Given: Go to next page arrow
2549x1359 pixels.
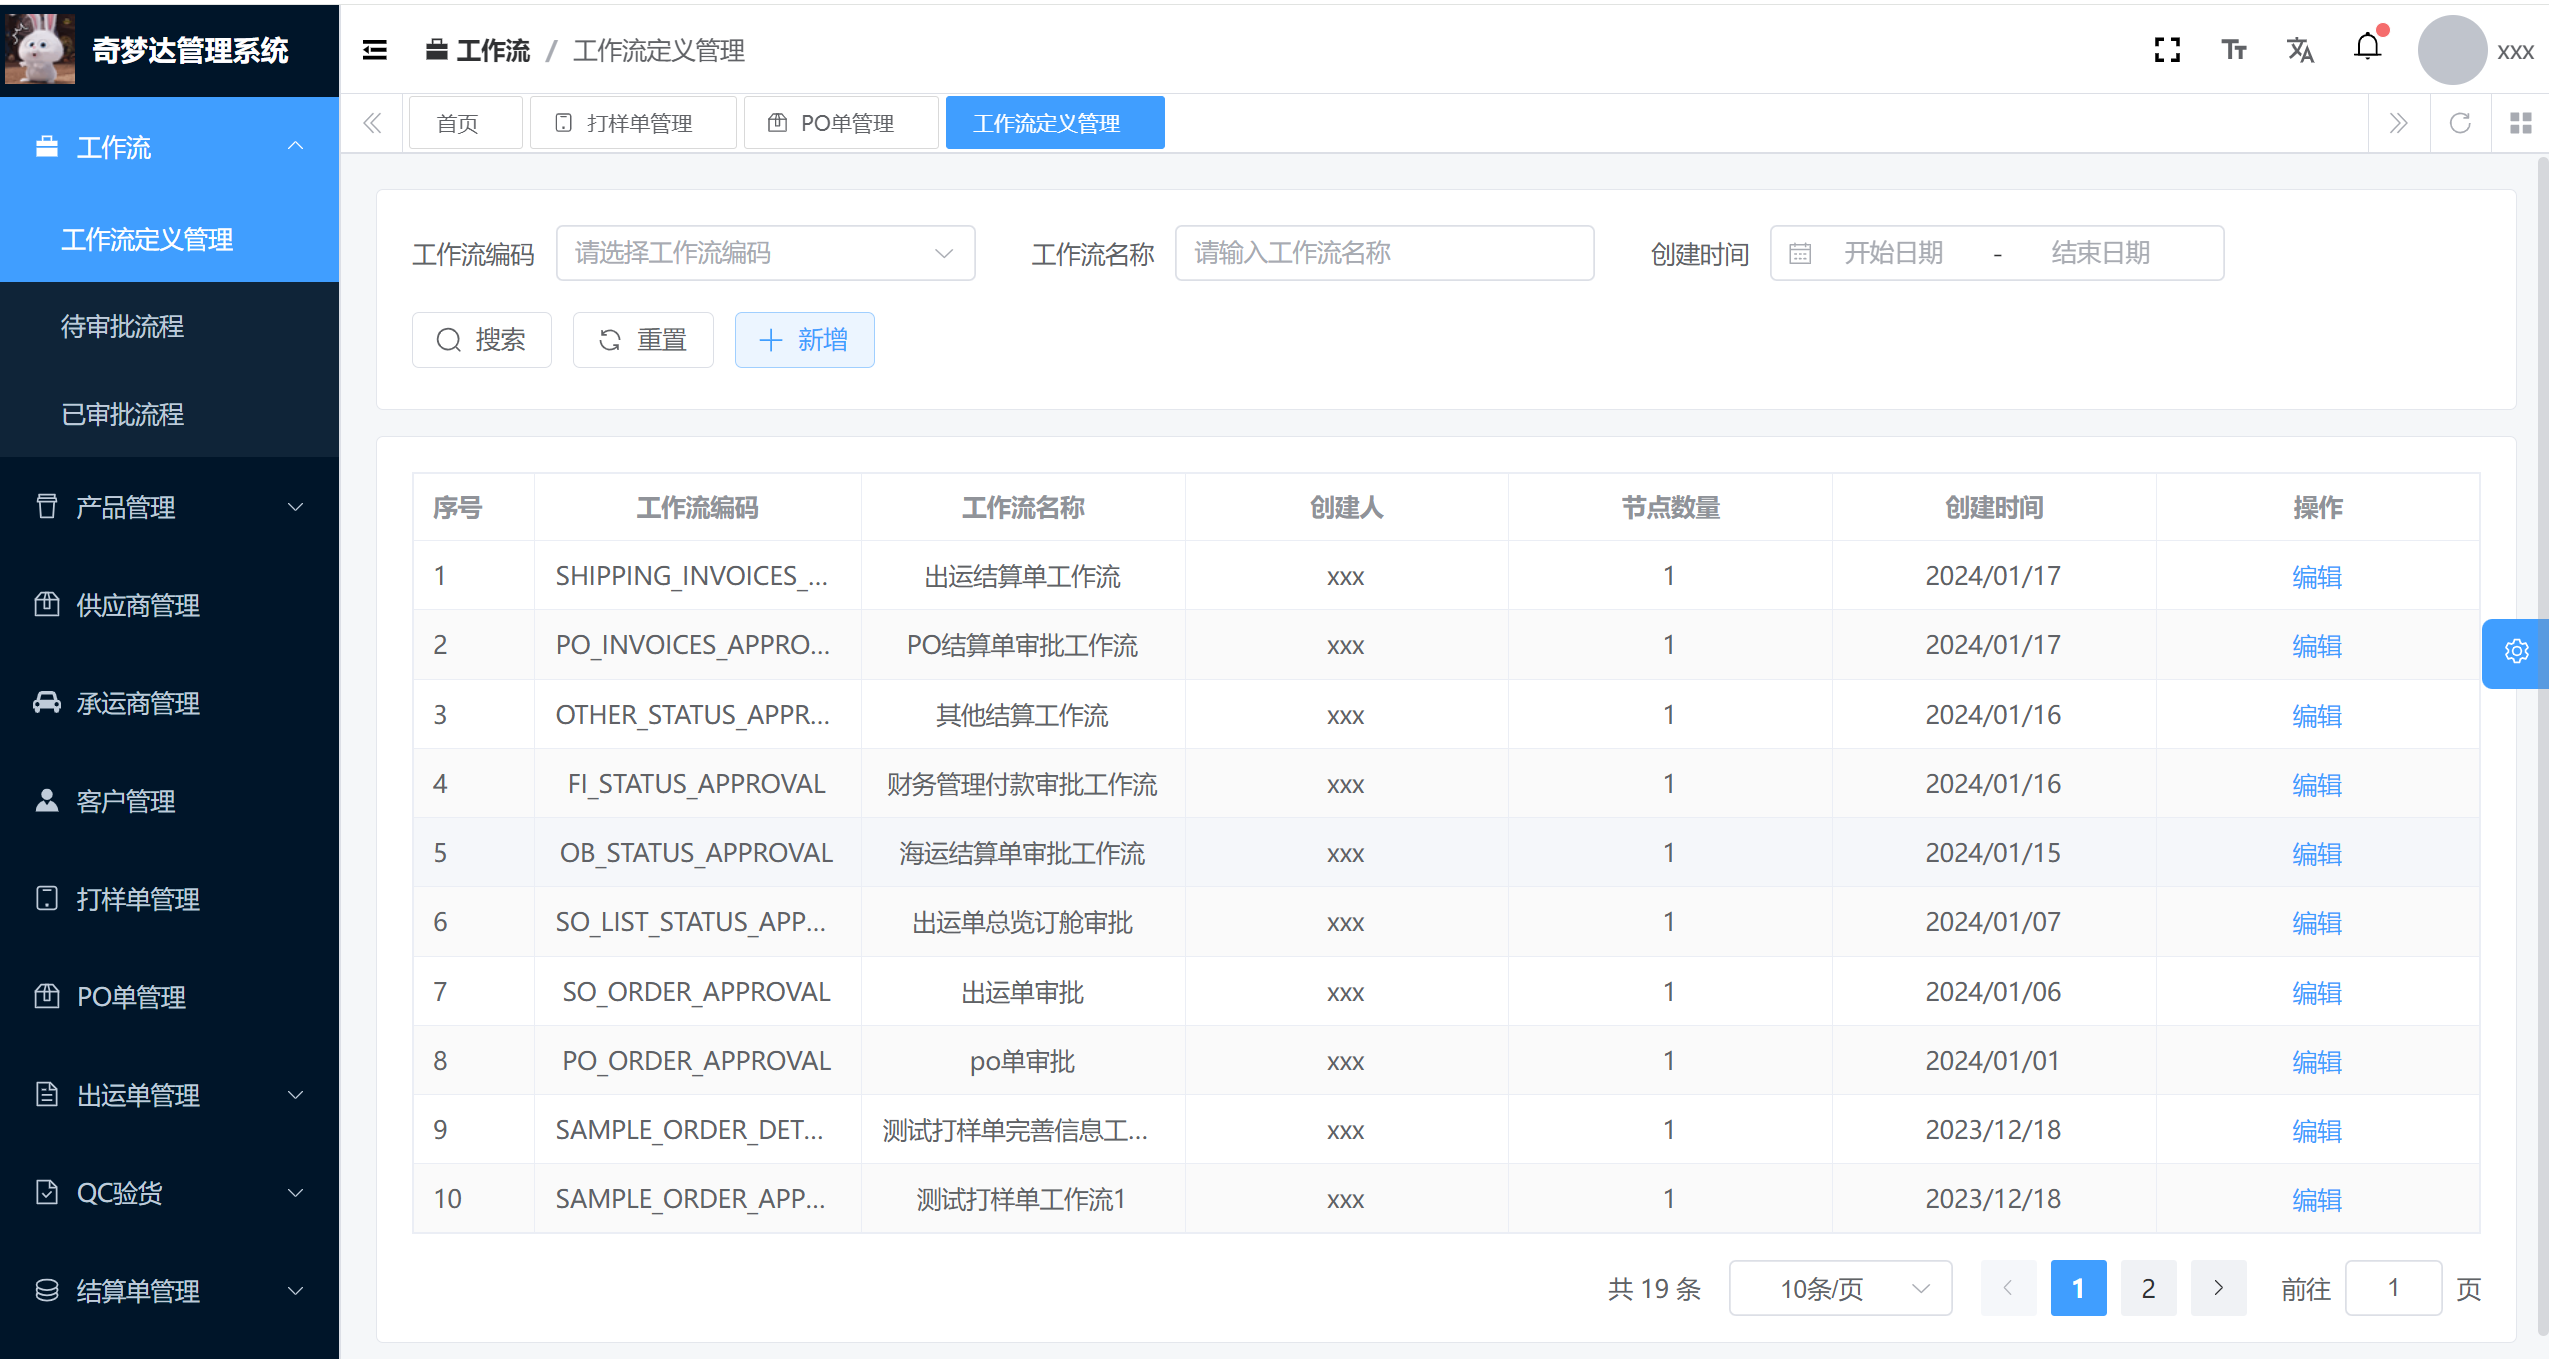Looking at the screenshot, I should coord(2218,1289).
